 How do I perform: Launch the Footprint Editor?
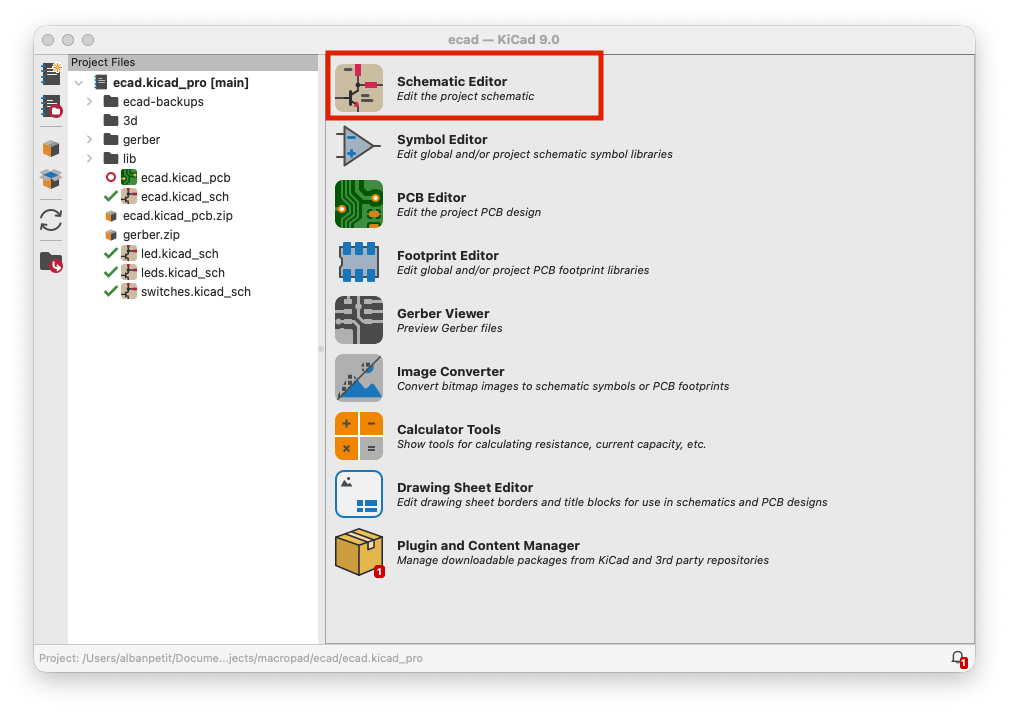[x=358, y=263]
